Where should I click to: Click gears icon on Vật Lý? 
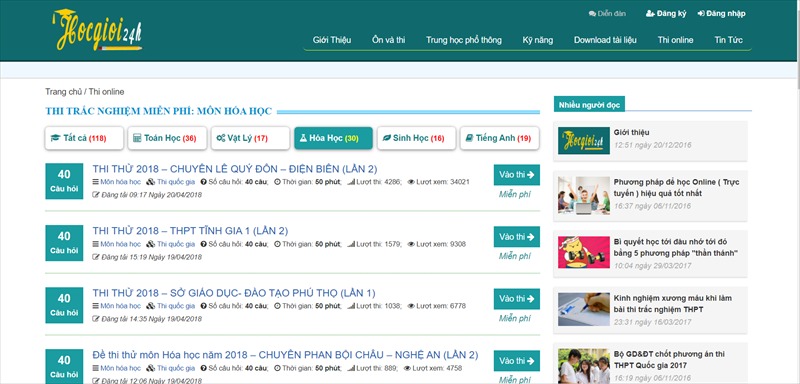coord(220,138)
